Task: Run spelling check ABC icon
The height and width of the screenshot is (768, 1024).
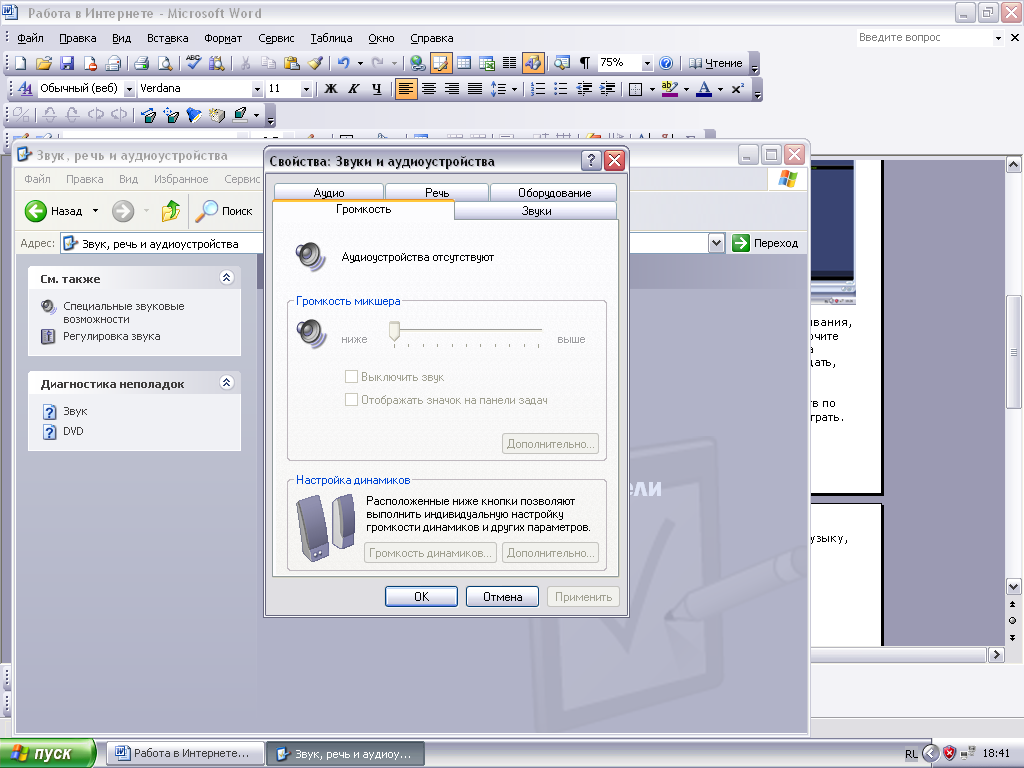Action: (x=193, y=63)
